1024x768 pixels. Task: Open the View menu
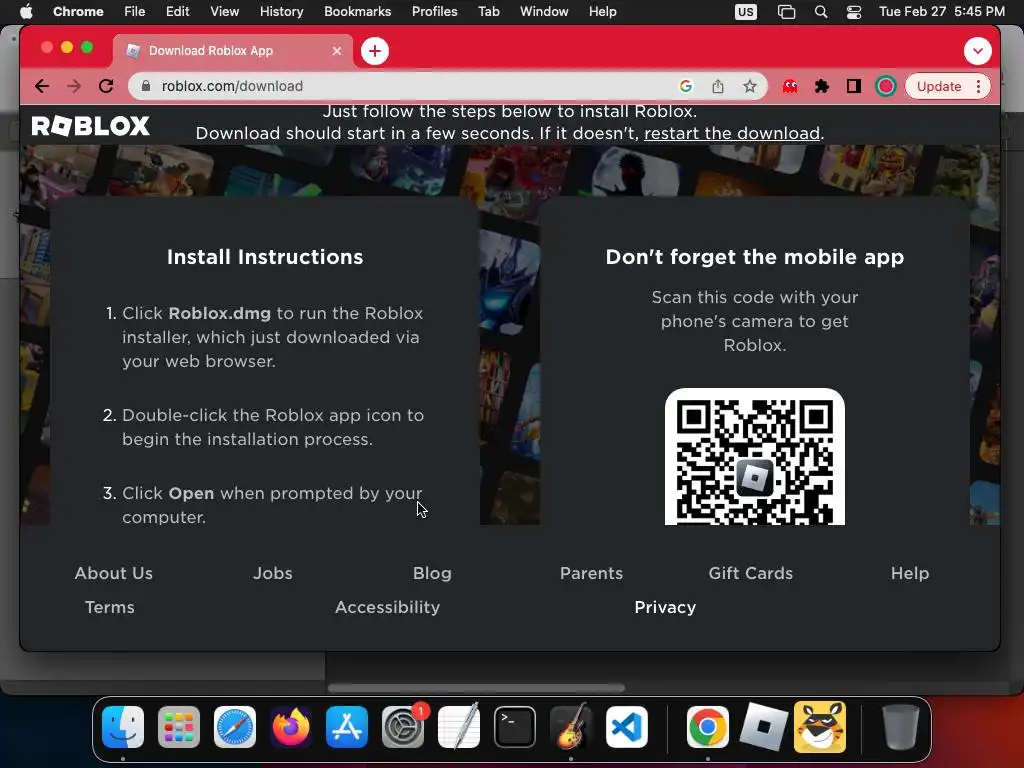coord(225,12)
